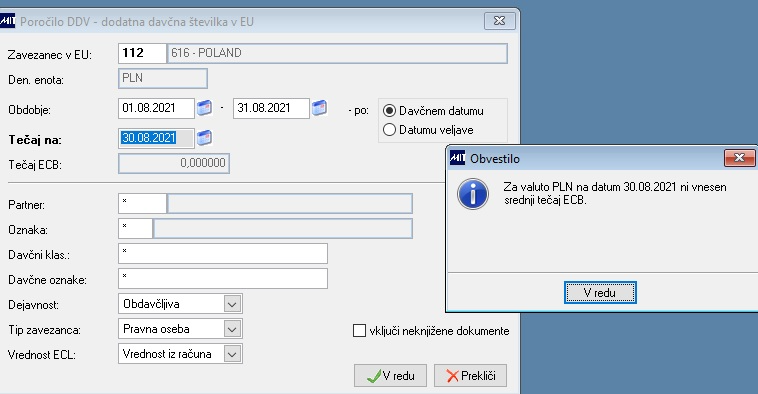This screenshot has width=758, height=394.
Task: Click the green-check V redu button in the report dialog
Action: [x=390, y=376]
